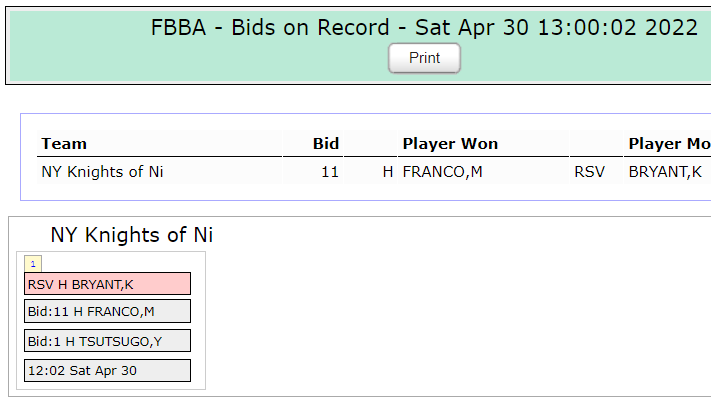Click the Player Moved column header

click(667, 144)
